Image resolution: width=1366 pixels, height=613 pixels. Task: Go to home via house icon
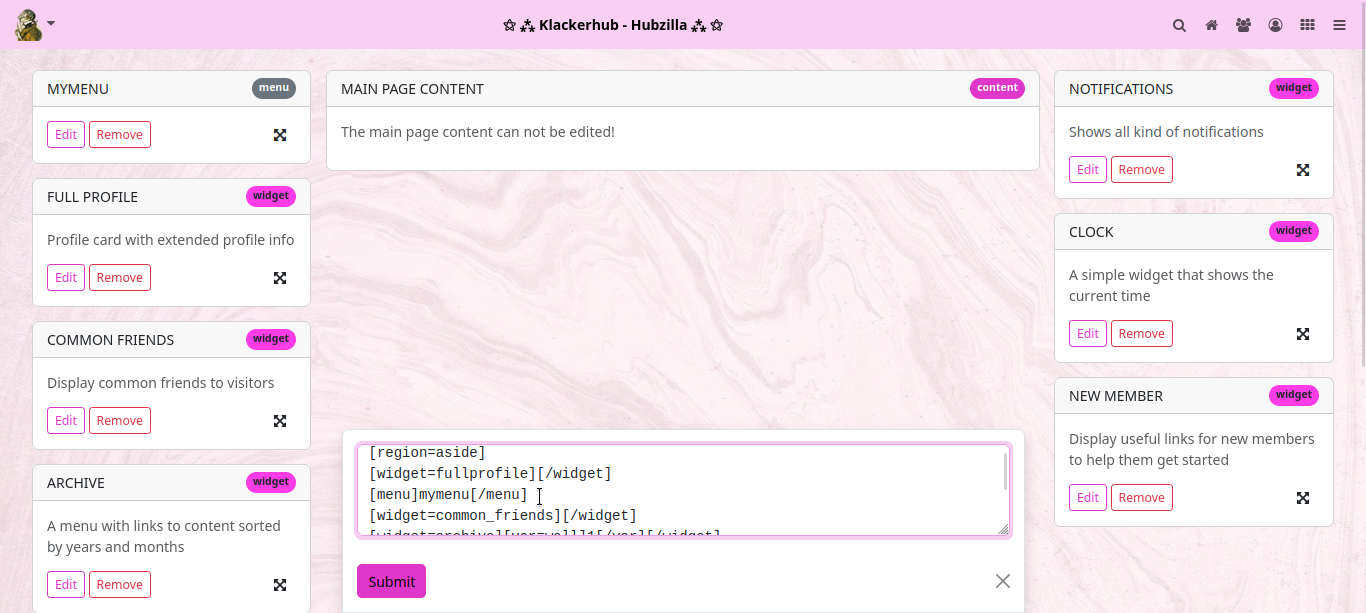[x=1211, y=25]
